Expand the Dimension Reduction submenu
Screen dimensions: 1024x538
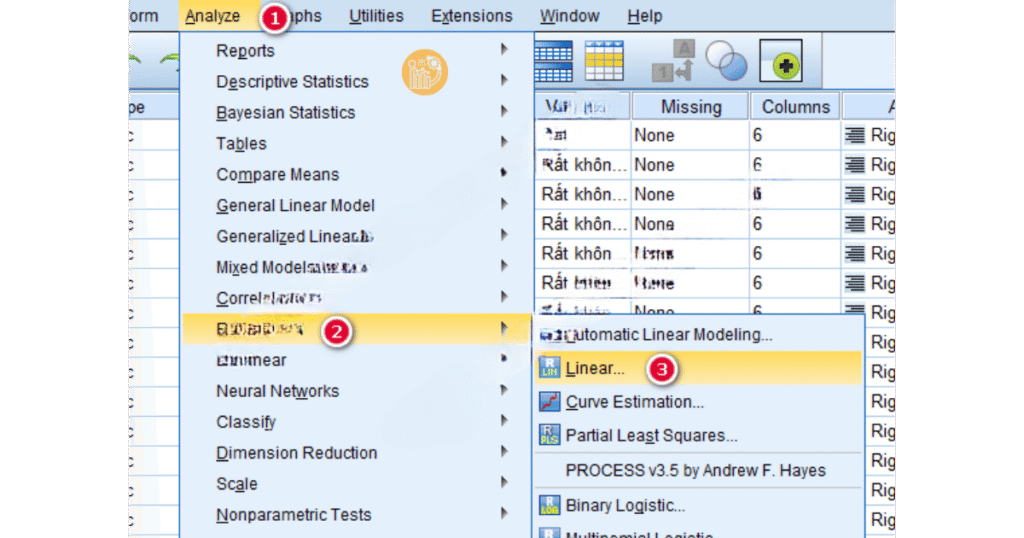296,453
